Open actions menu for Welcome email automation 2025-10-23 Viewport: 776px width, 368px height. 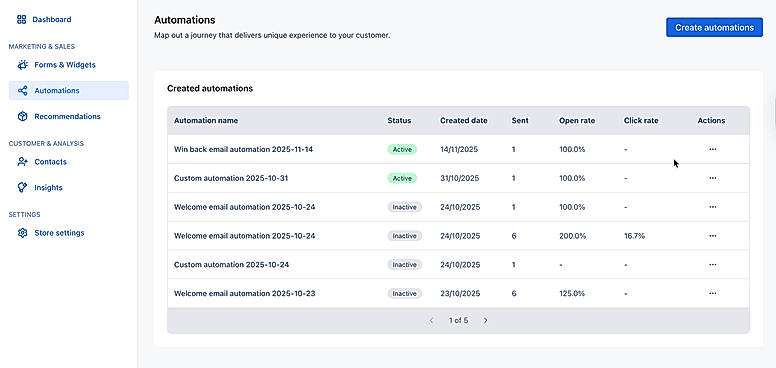[x=713, y=293]
